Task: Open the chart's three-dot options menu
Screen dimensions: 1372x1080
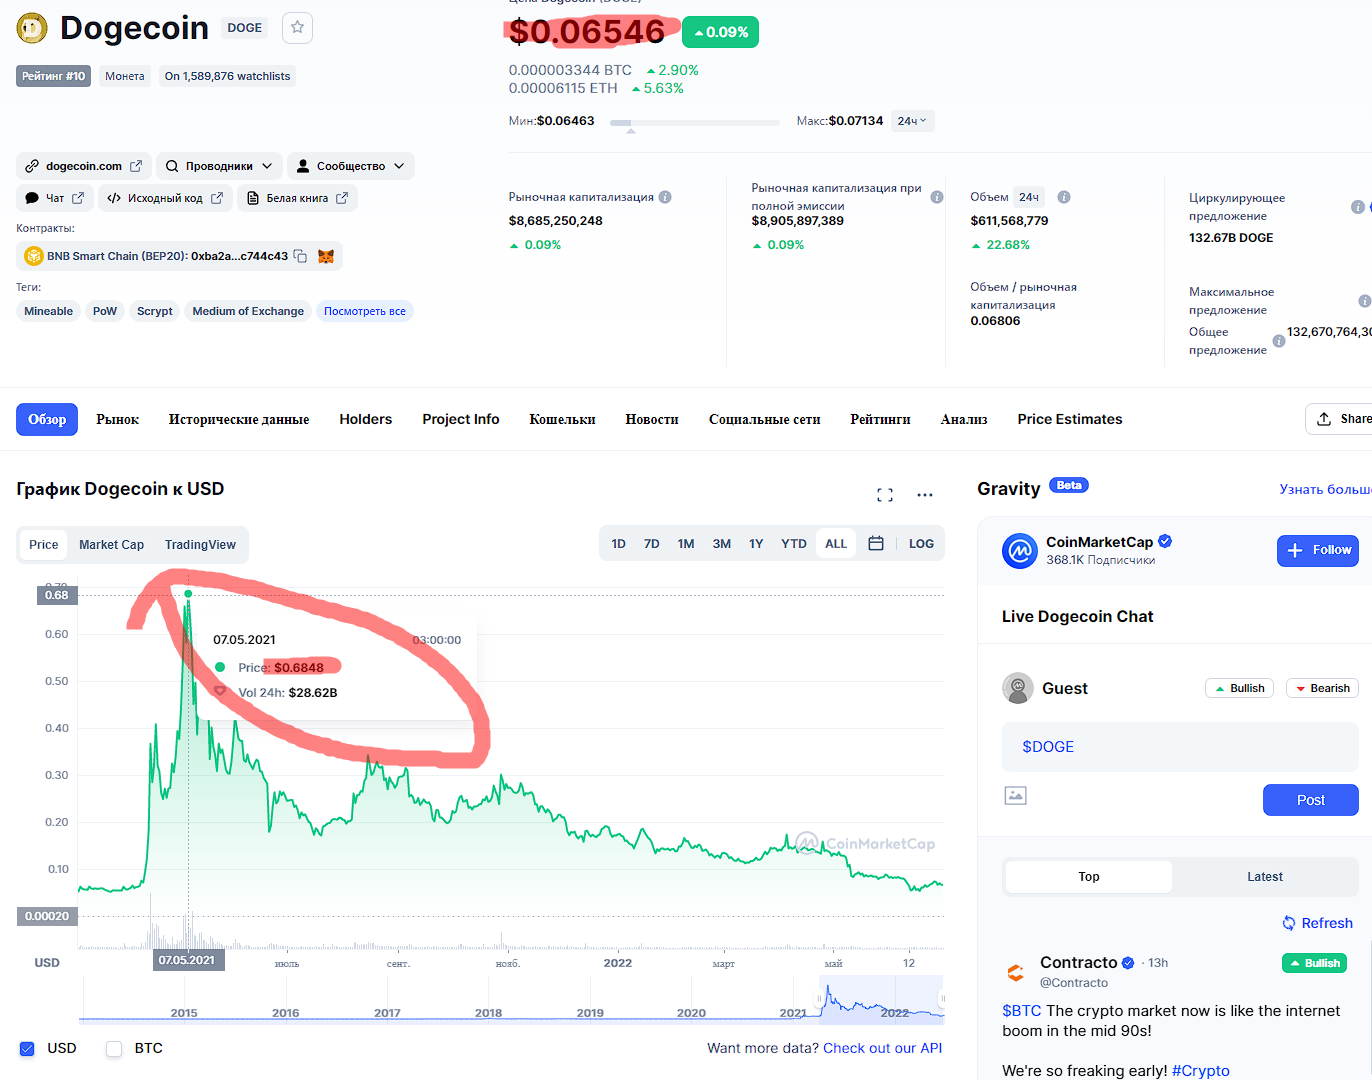Action: (925, 495)
